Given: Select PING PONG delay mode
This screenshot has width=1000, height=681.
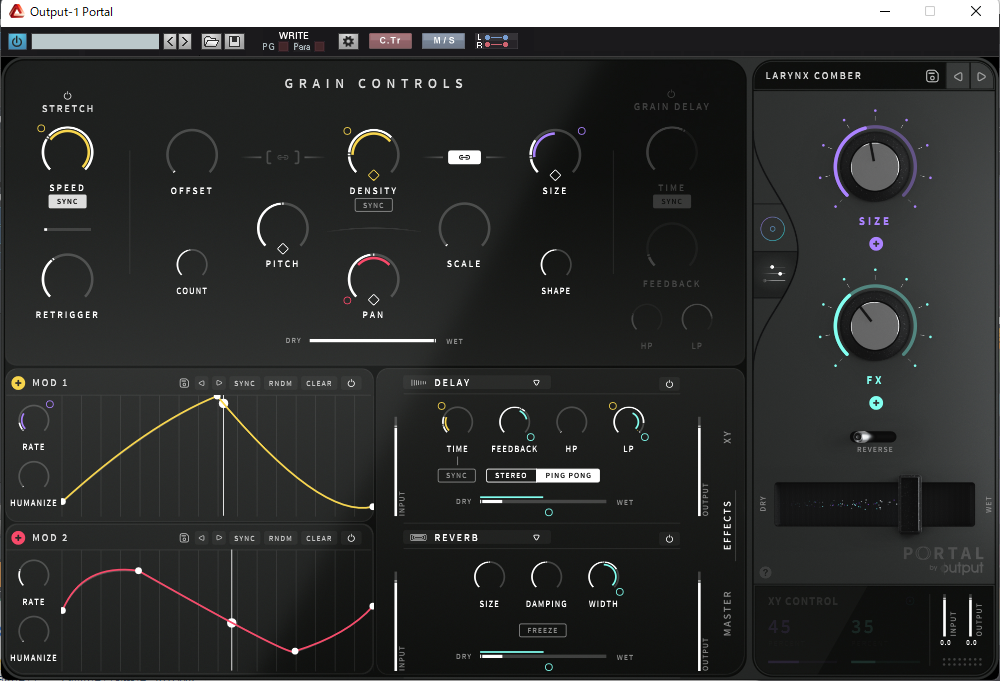Looking at the screenshot, I should click(568, 476).
